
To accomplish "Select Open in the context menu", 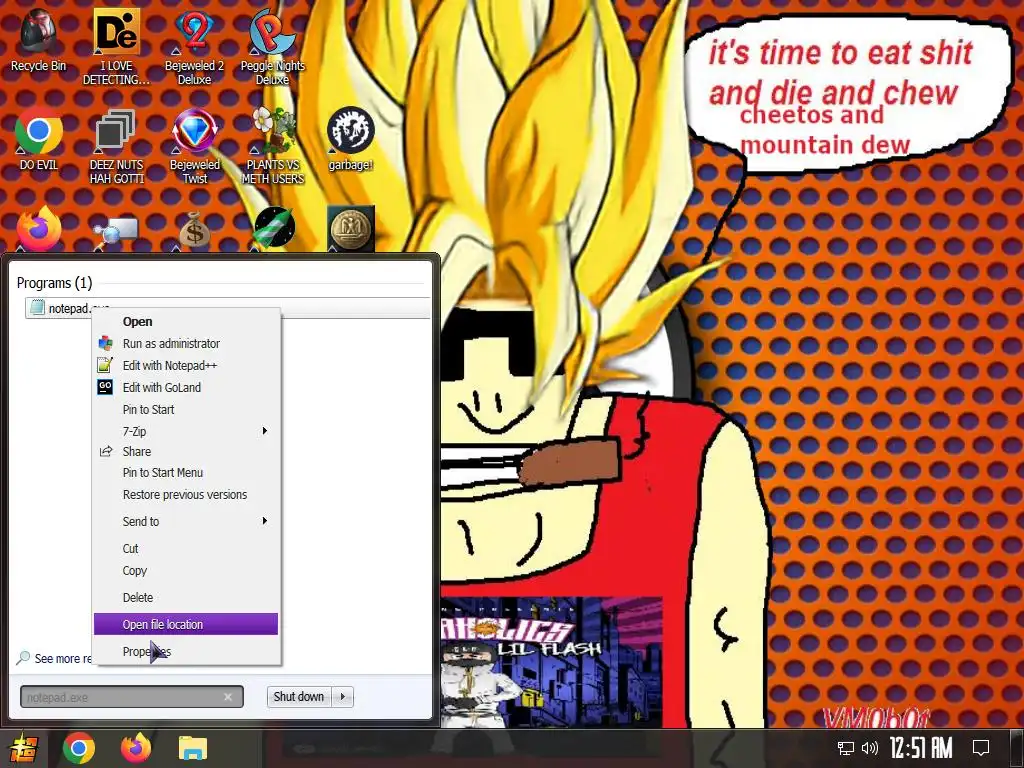I will pyautogui.click(x=185, y=321).
